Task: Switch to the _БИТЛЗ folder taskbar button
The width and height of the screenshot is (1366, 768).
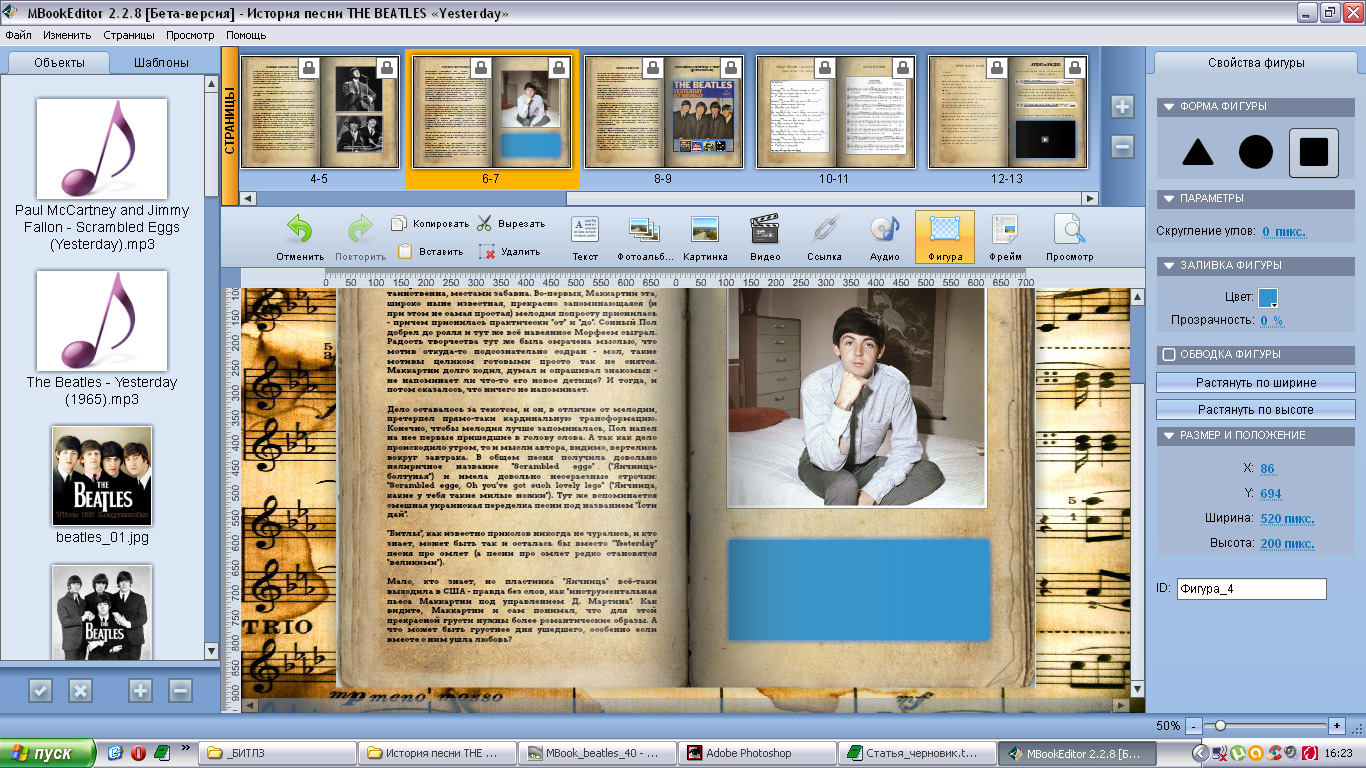Action: (x=276, y=753)
